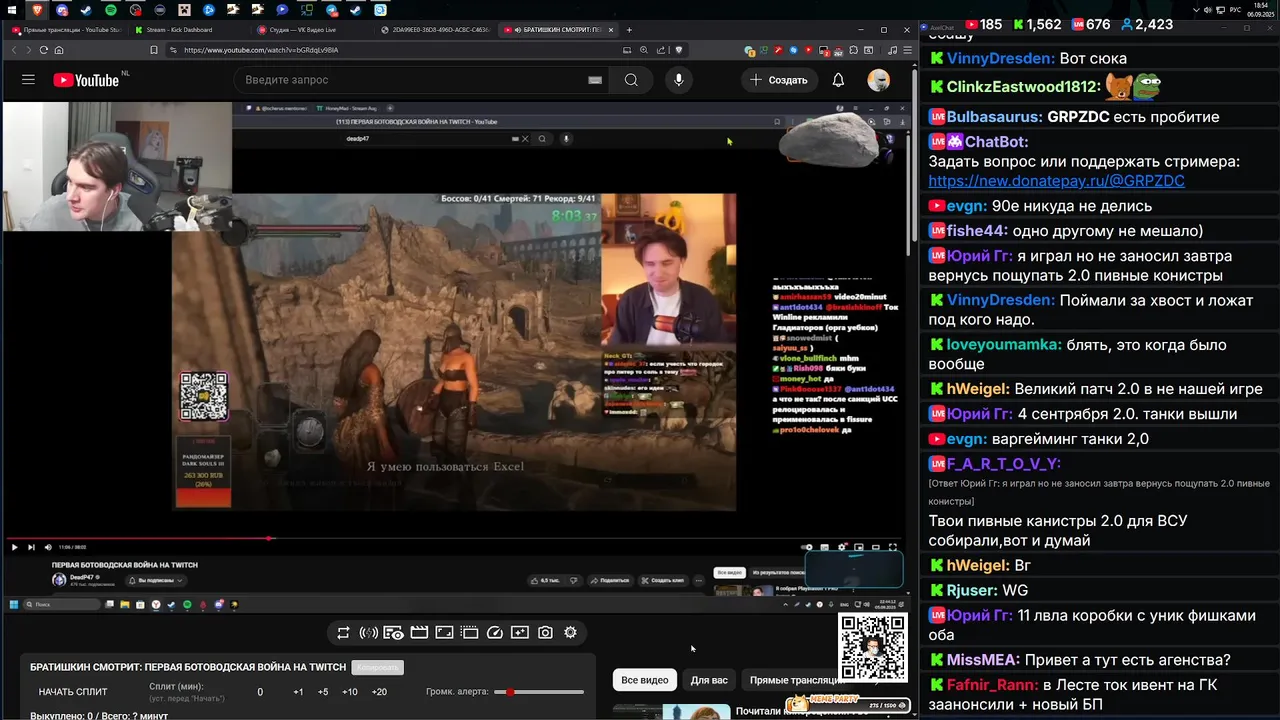Viewport: 1280px width, 720px height.
Task: Switch to Прямые трансляции YouTube Studio tab
Action: point(66,30)
